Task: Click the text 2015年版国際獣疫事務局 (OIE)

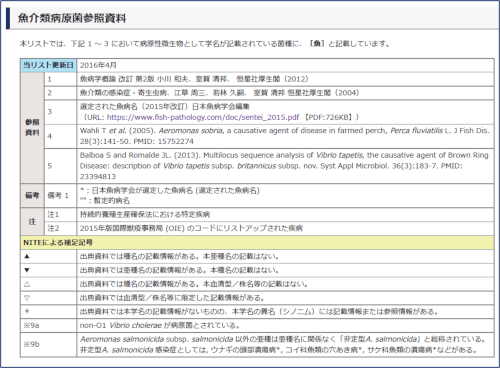Action: 132,228
